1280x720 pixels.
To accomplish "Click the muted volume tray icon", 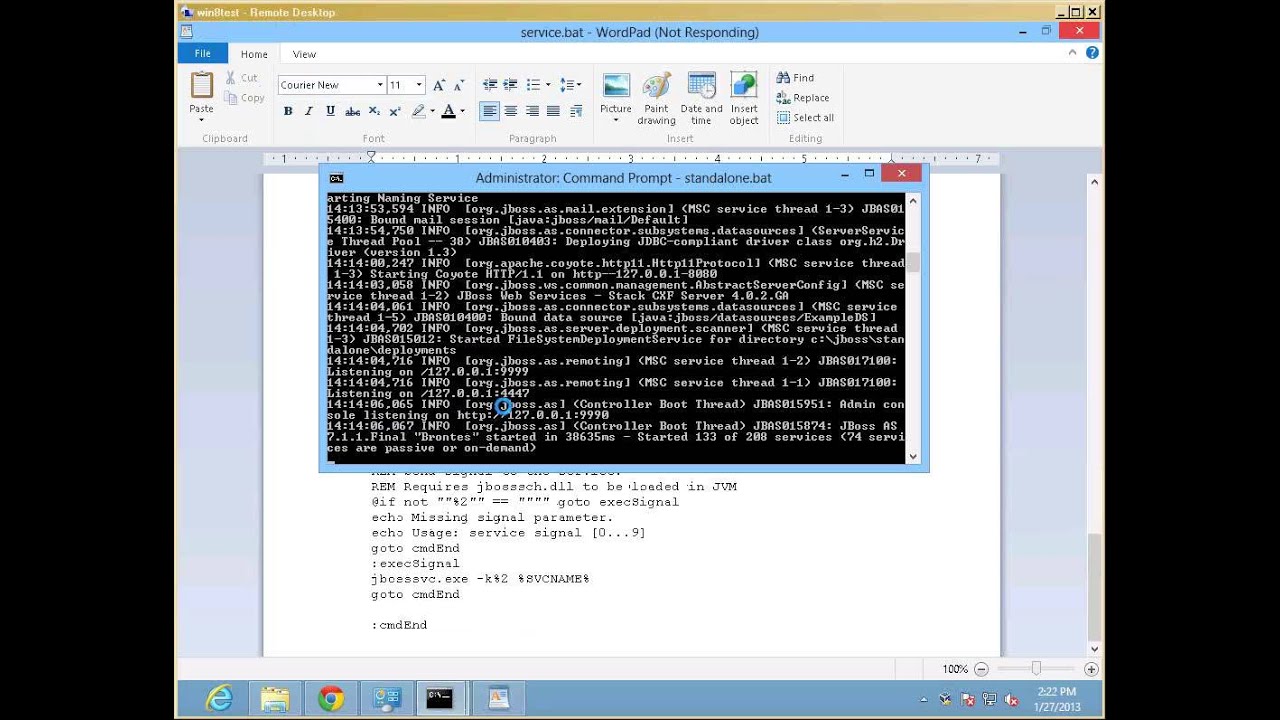I will click(1010, 699).
